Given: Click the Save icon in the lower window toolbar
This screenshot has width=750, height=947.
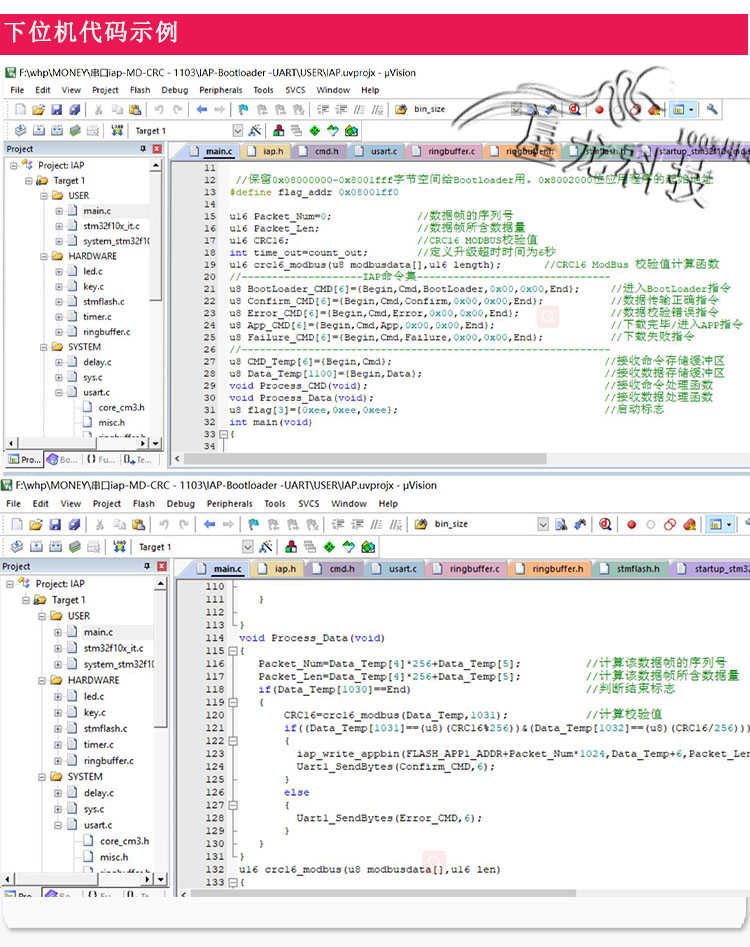Looking at the screenshot, I should 55,524.
